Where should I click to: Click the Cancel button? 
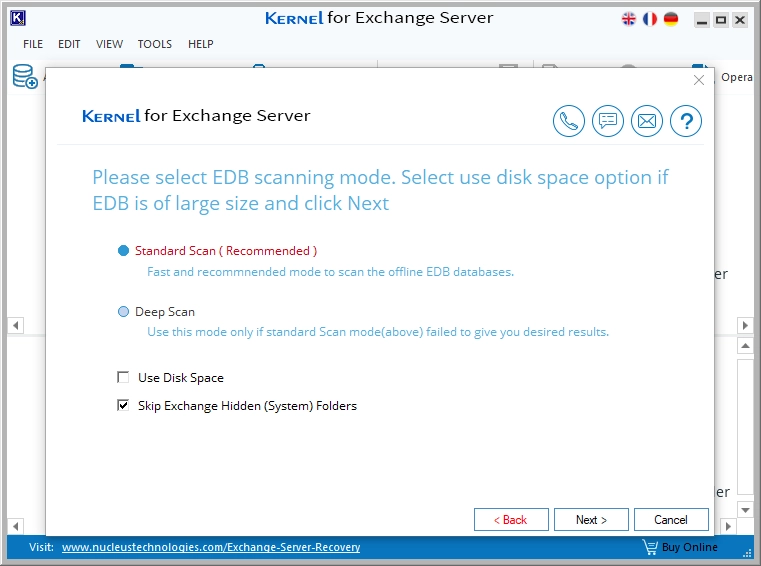point(671,520)
